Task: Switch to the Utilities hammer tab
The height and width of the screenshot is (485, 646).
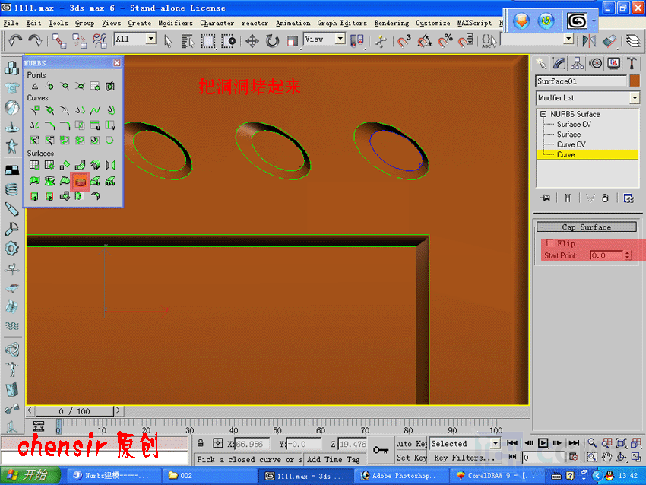Action: [x=632, y=63]
